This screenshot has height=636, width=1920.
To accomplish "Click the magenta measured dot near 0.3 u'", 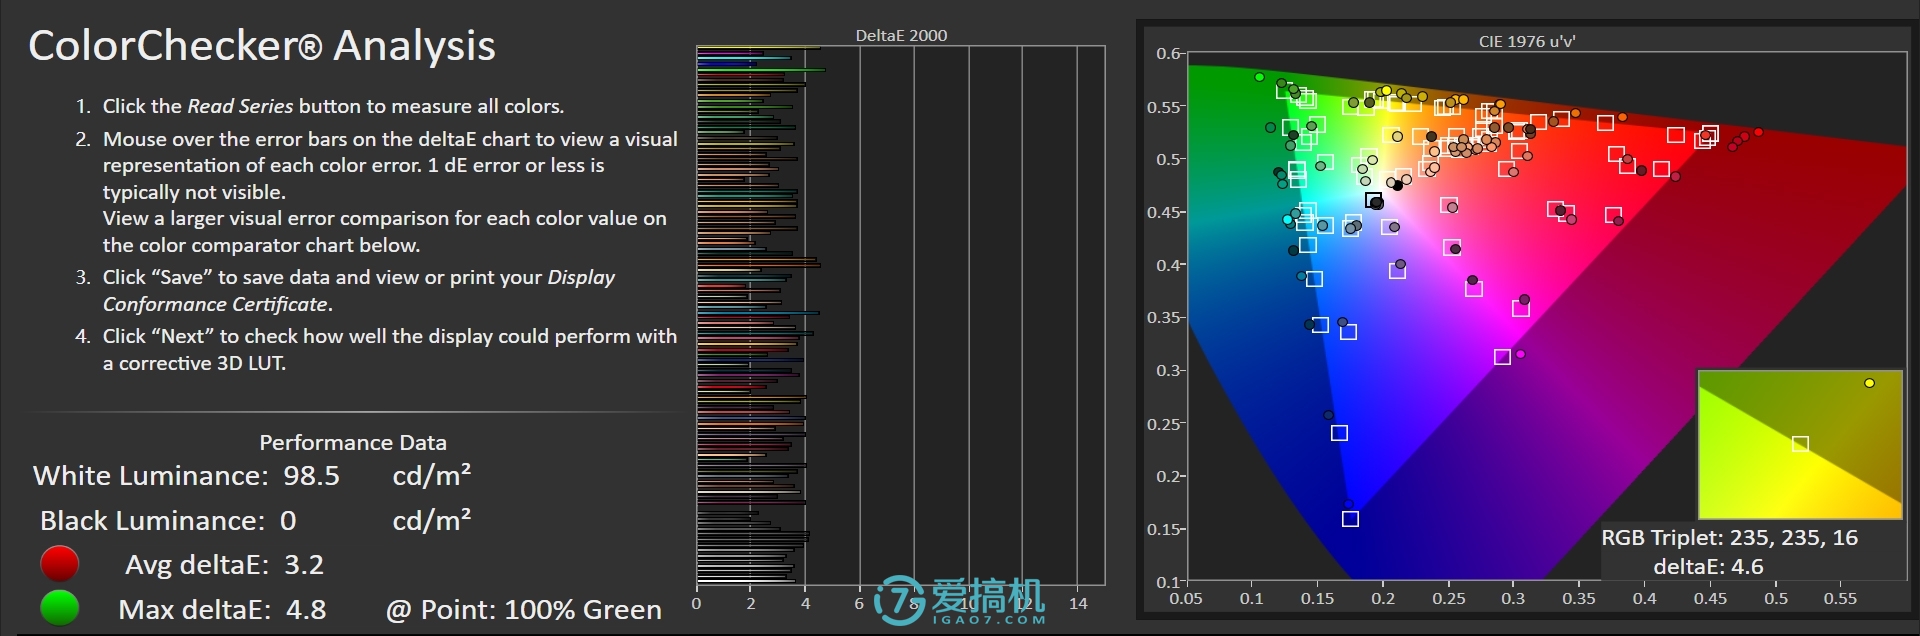I will pyautogui.click(x=1521, y=354).
